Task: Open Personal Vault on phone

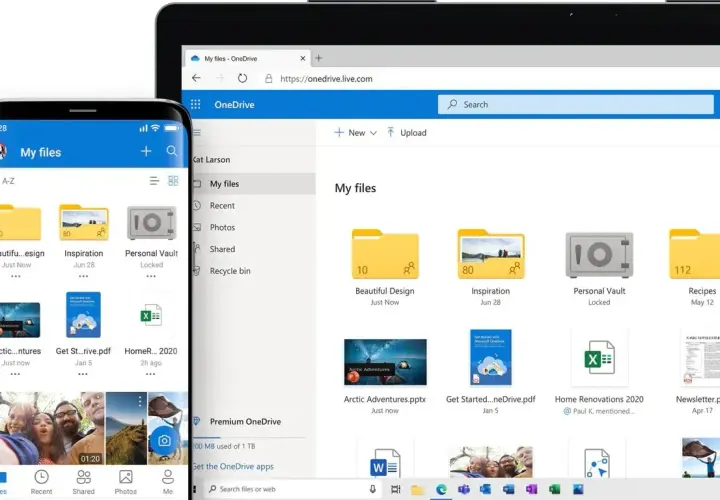Action: click(x=152, y=223)
